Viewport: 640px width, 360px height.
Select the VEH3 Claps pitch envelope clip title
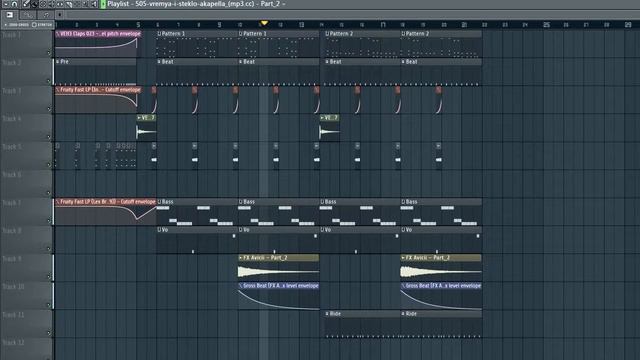[x=98, y=33]
